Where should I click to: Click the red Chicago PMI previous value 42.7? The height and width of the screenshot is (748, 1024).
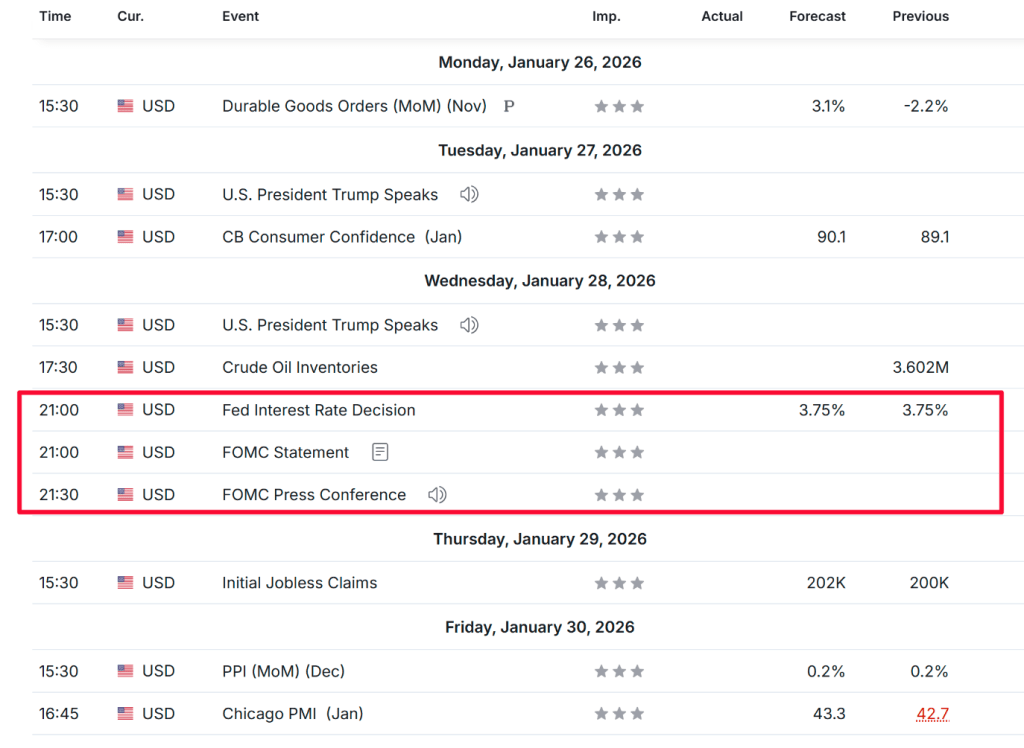[x=932, y=714]
